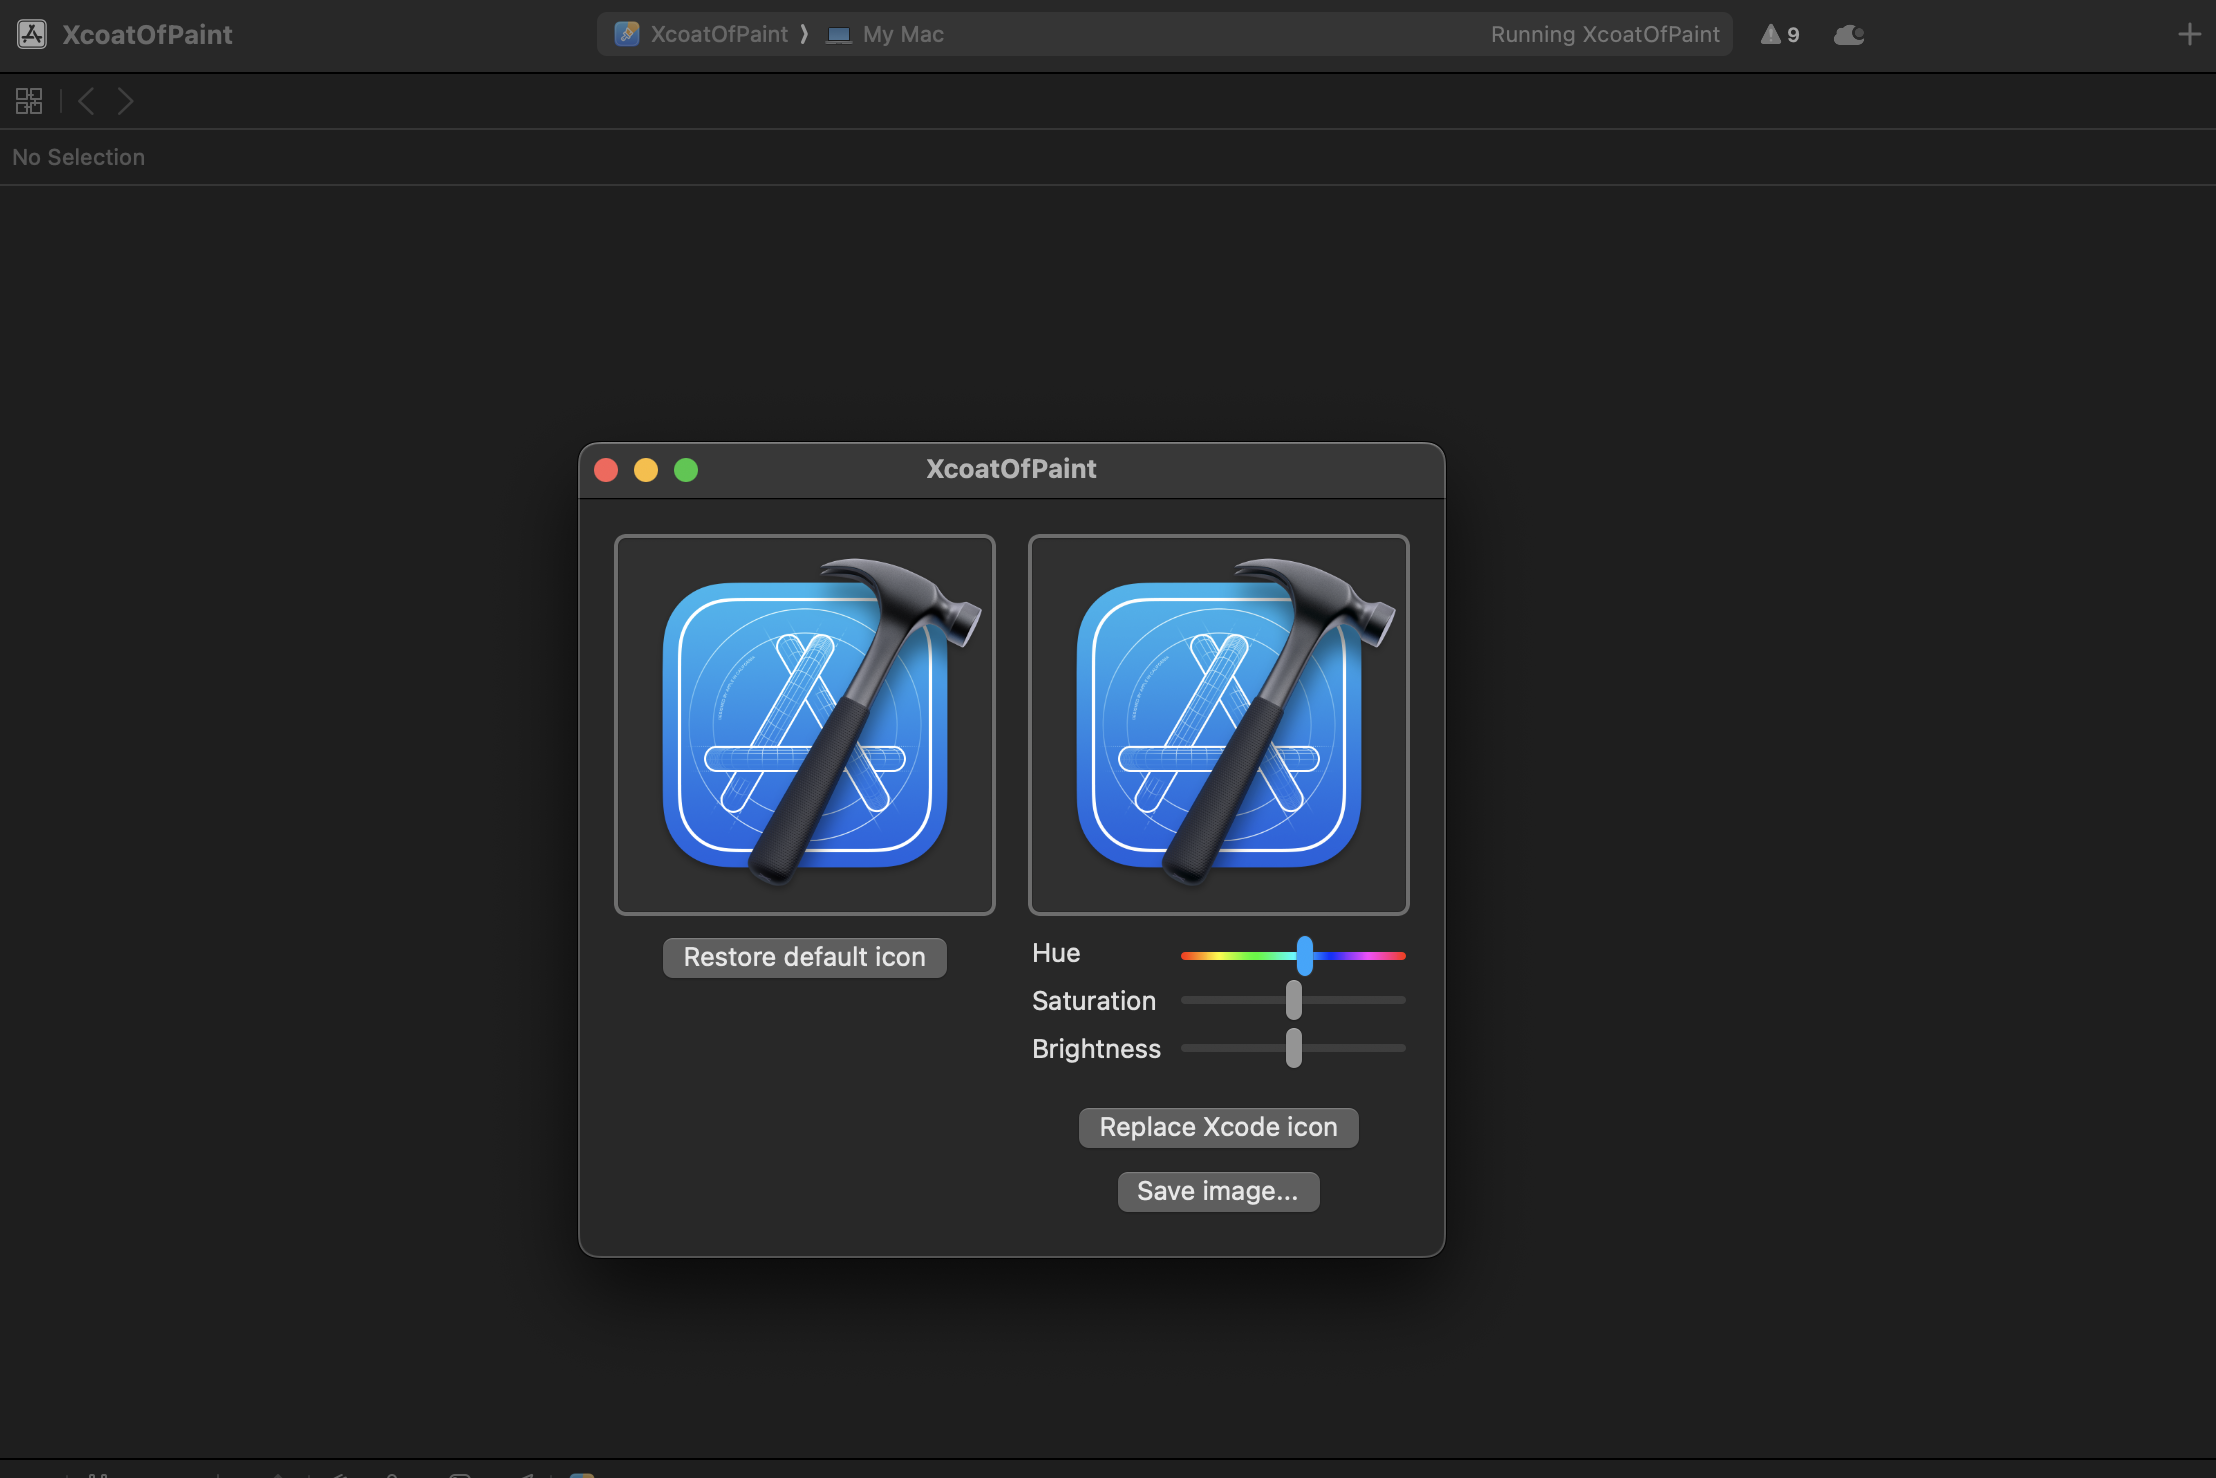The height and width of the screenshot is (1478, 2216).
Task: Click the XcoatOfPaint project icon top-left
Action: 32,35
